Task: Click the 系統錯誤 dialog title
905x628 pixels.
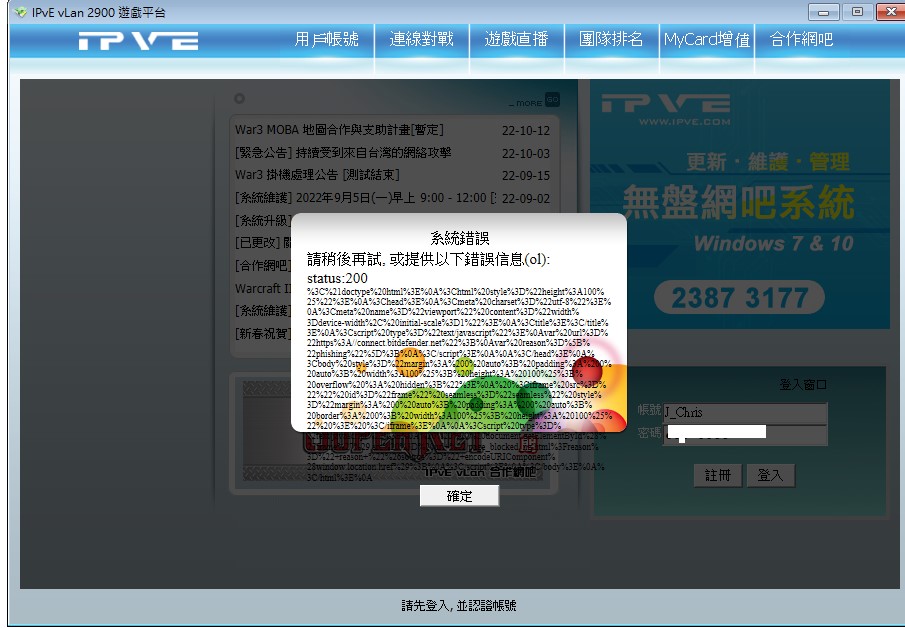Action: click(460, 238)
